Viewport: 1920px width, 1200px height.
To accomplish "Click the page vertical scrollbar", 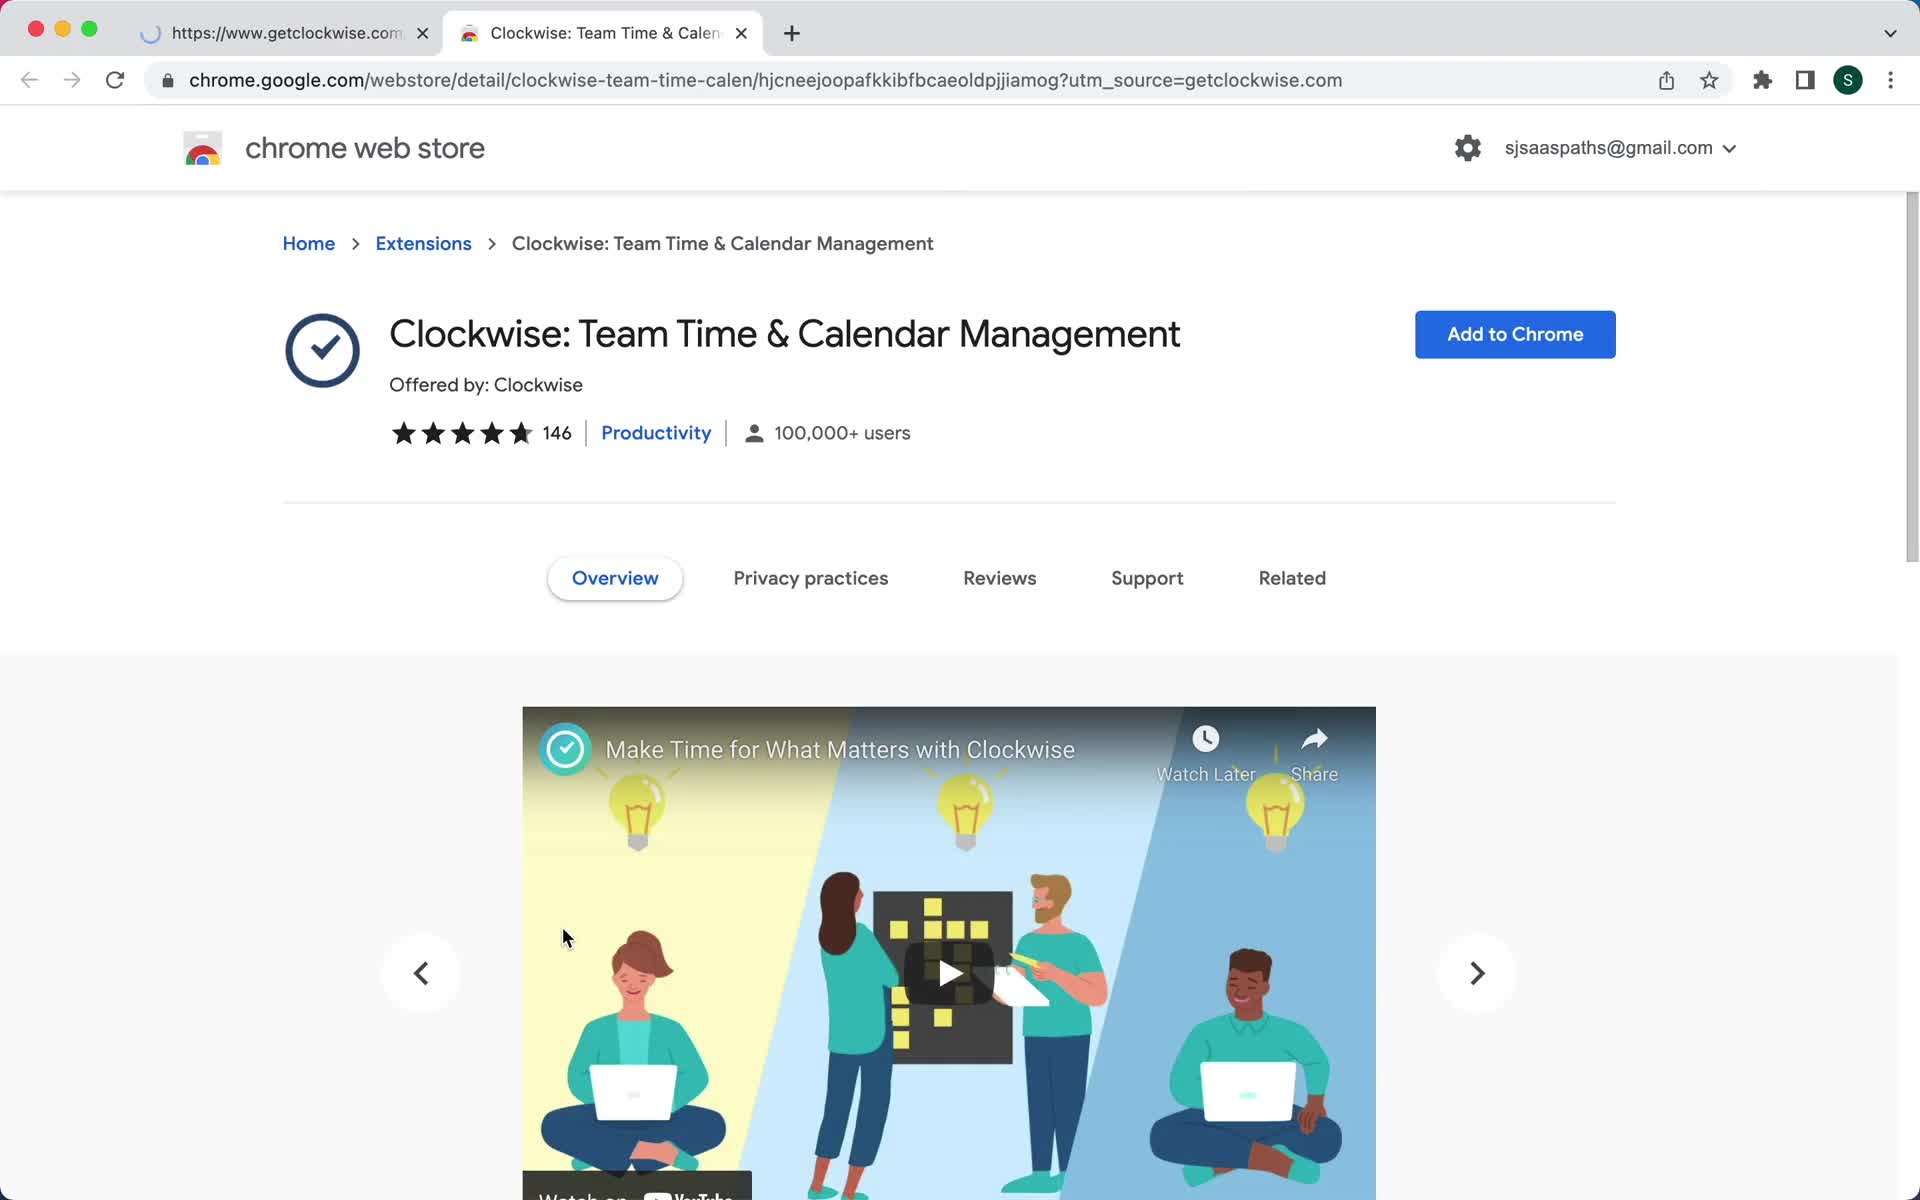I will (1912, 378).
